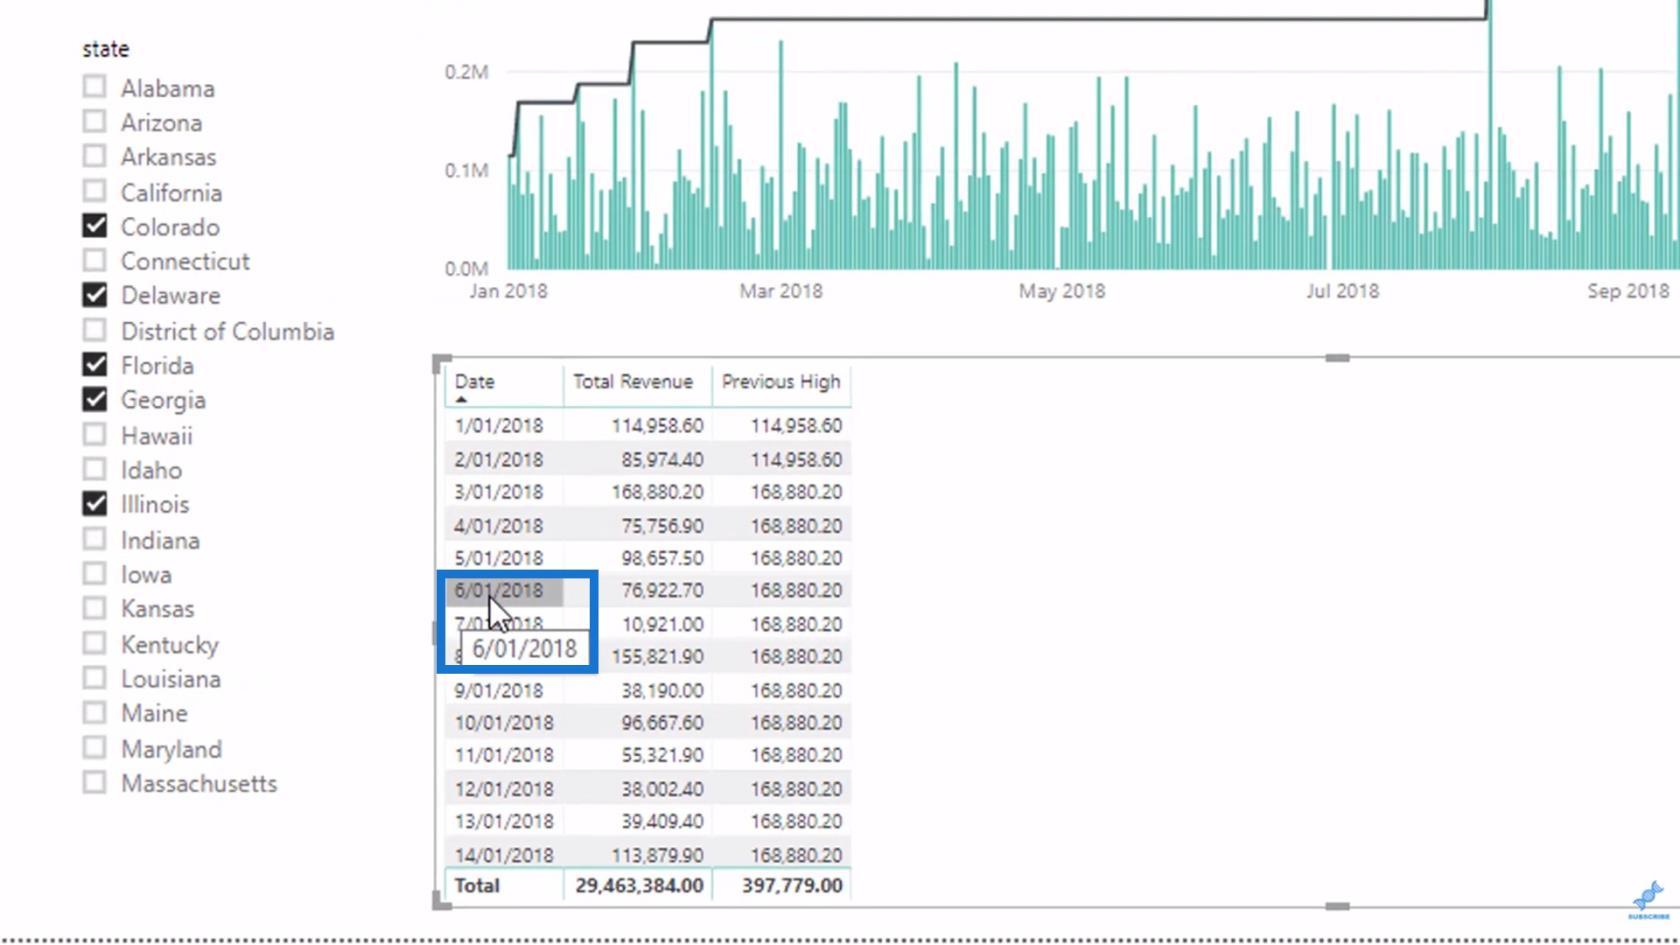Screen dimensions: 1680x945
Task: Select the 13/01/2018 date cell
Action: click(504, 821)
